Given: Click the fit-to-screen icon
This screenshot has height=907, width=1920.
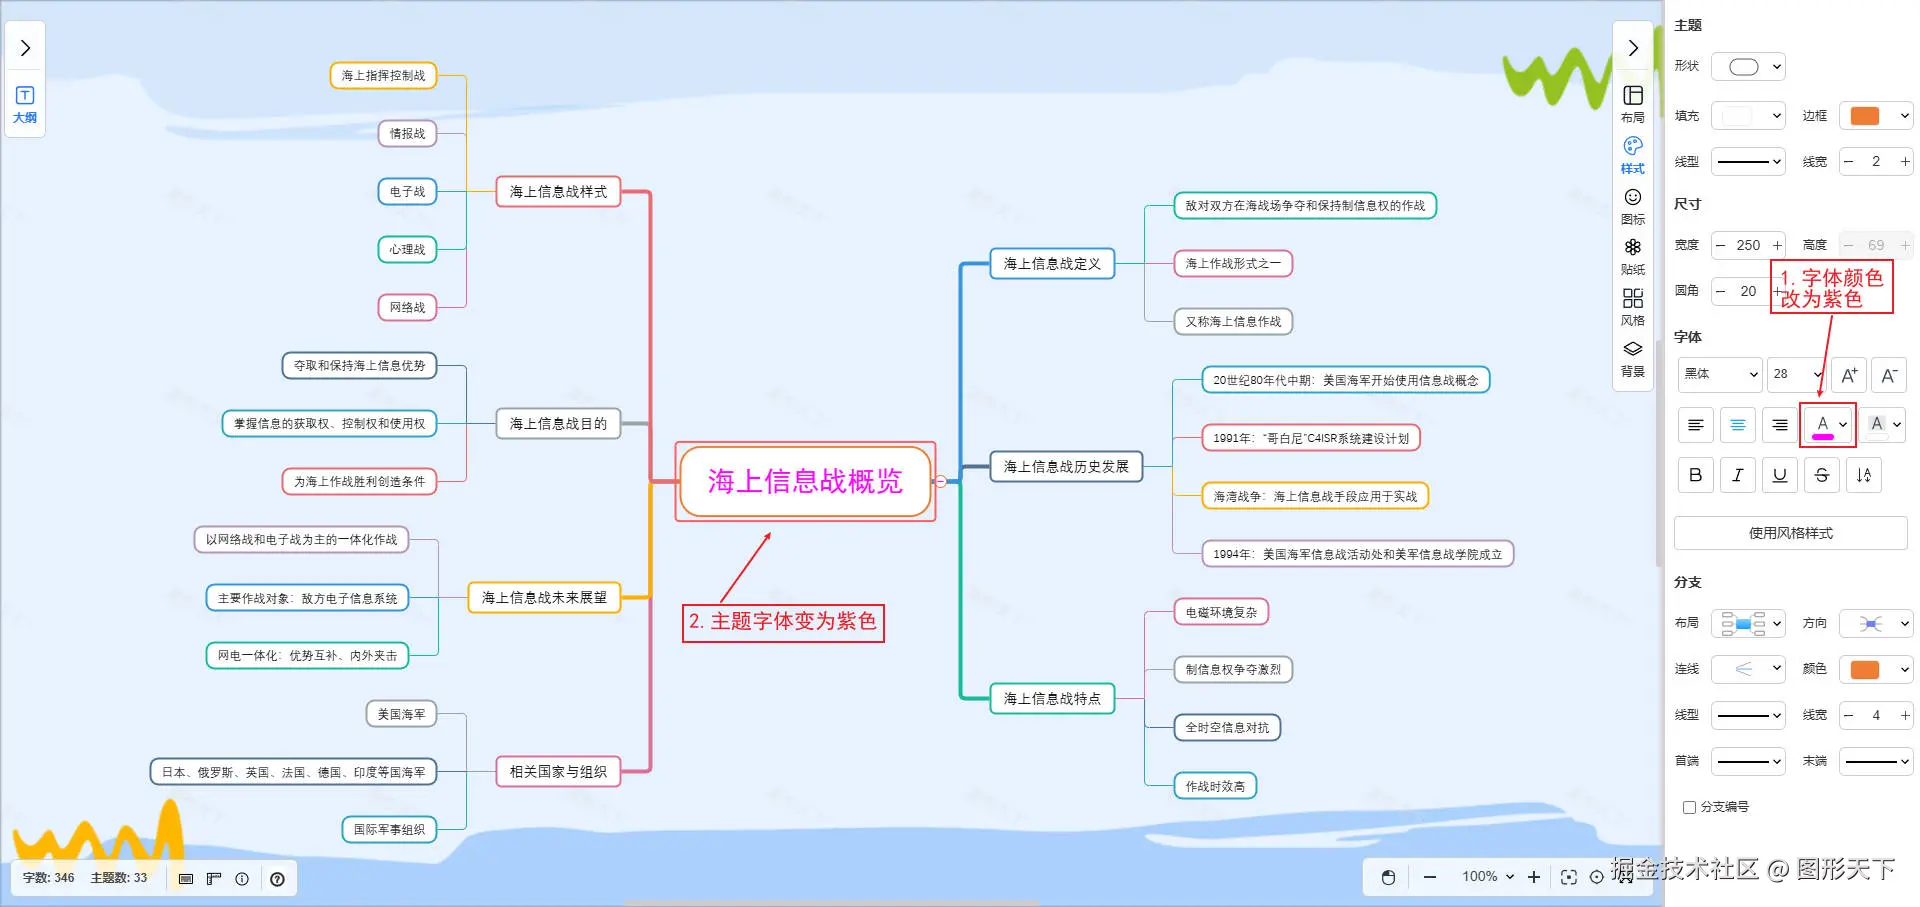Looking at the screenshot, I should pos(1569,877).
